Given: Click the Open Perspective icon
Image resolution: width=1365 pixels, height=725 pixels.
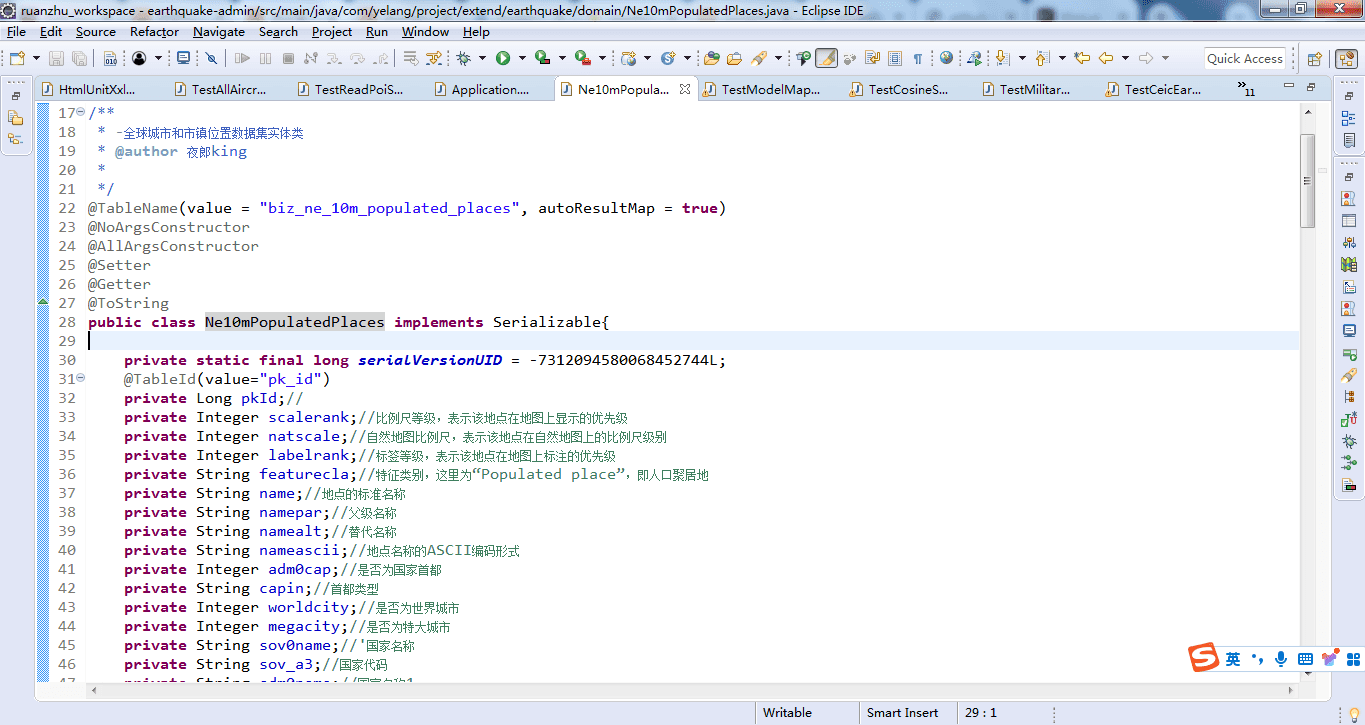Looking at the screenshot, I should tap(1315, 59).
